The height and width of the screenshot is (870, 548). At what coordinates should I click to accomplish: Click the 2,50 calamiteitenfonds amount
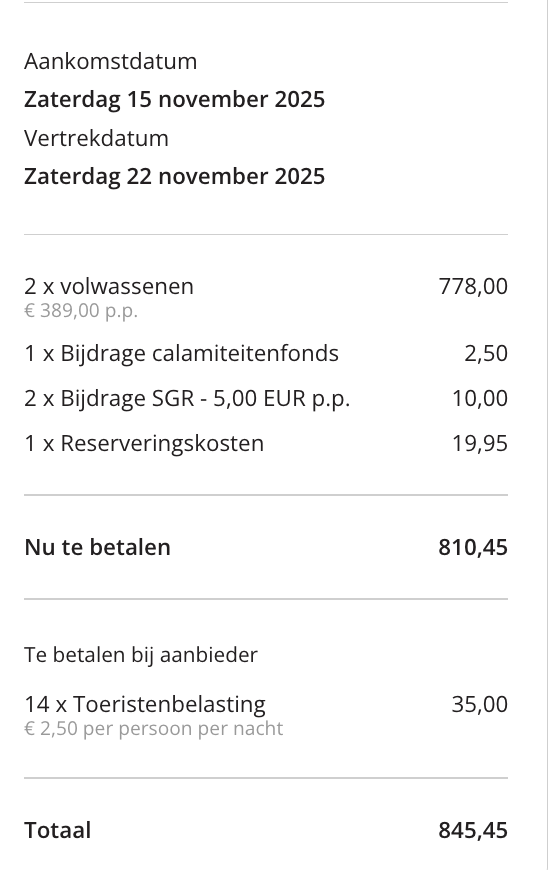pyautogui.click(x=486, y=353)
